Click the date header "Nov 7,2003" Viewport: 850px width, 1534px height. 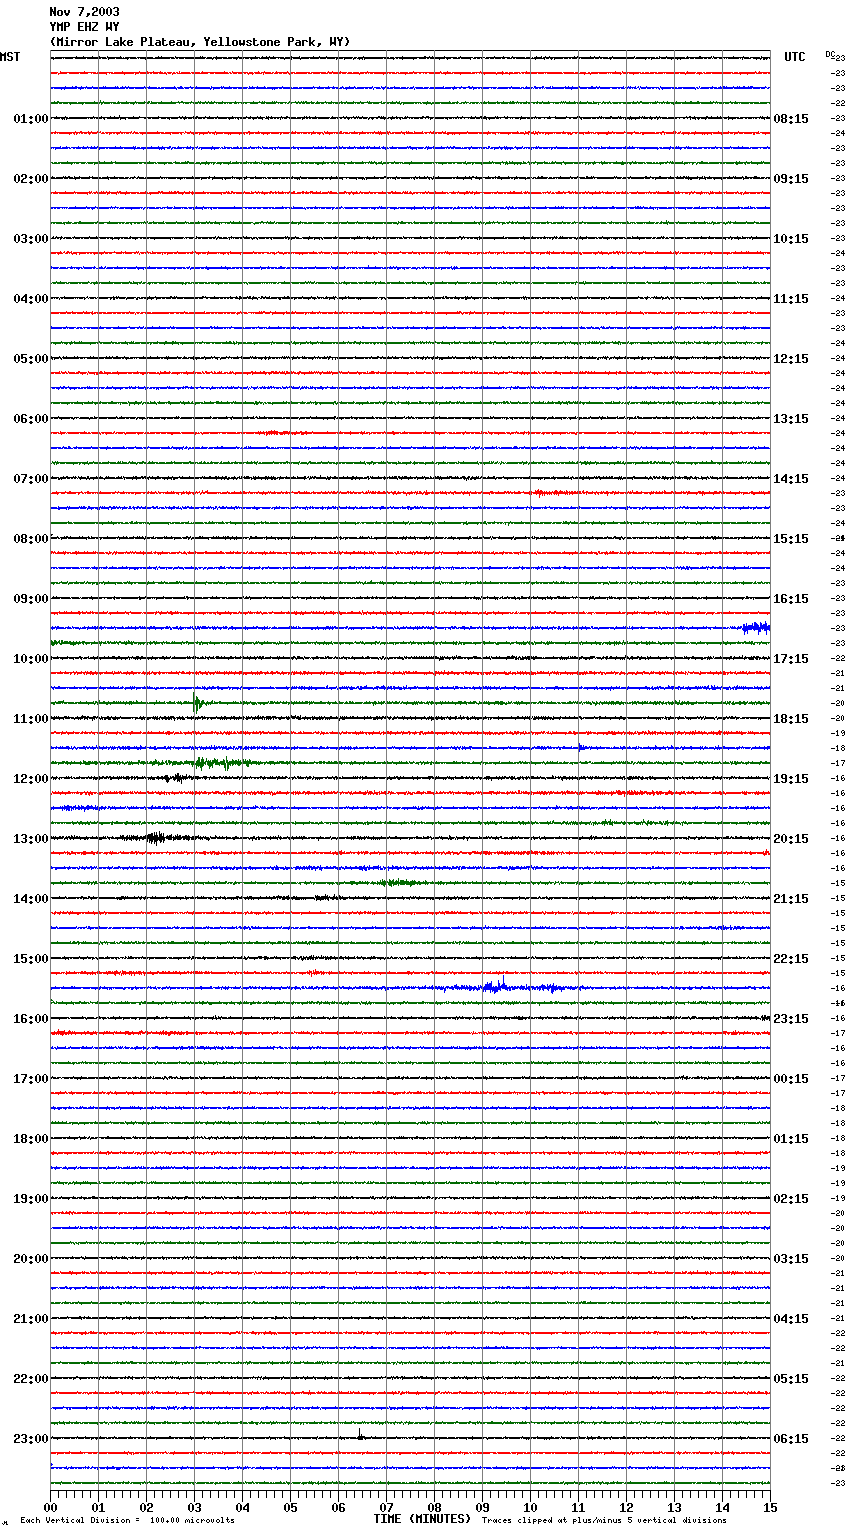84,12
